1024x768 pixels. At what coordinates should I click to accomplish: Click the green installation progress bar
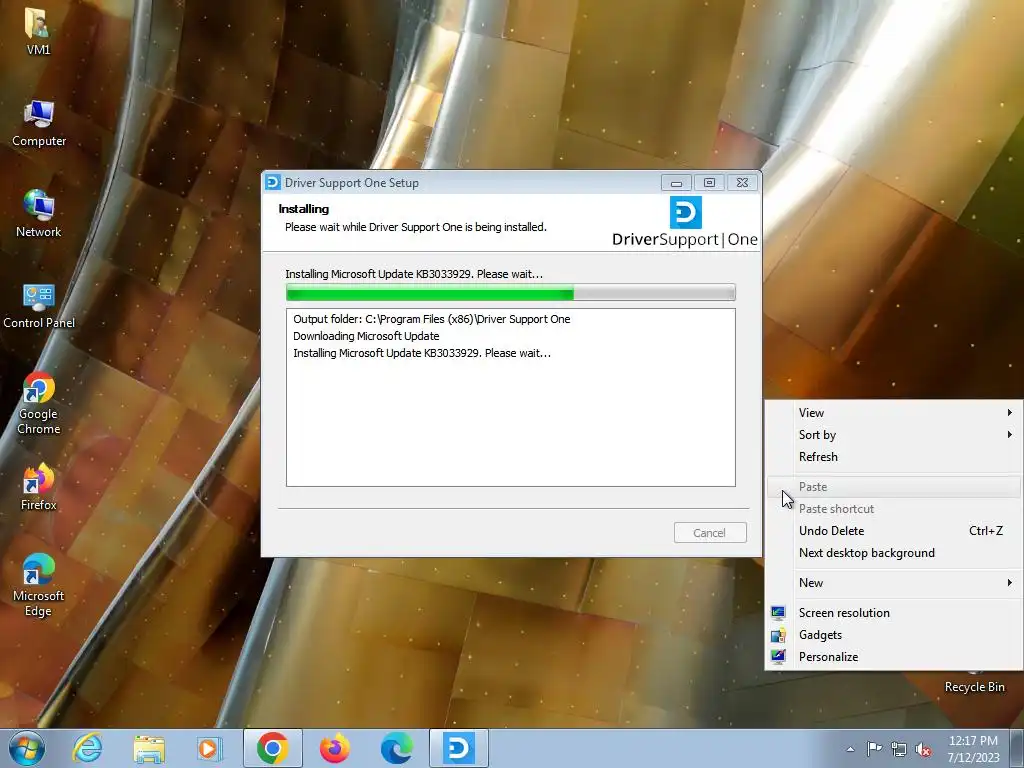click(x=511, y=293)
